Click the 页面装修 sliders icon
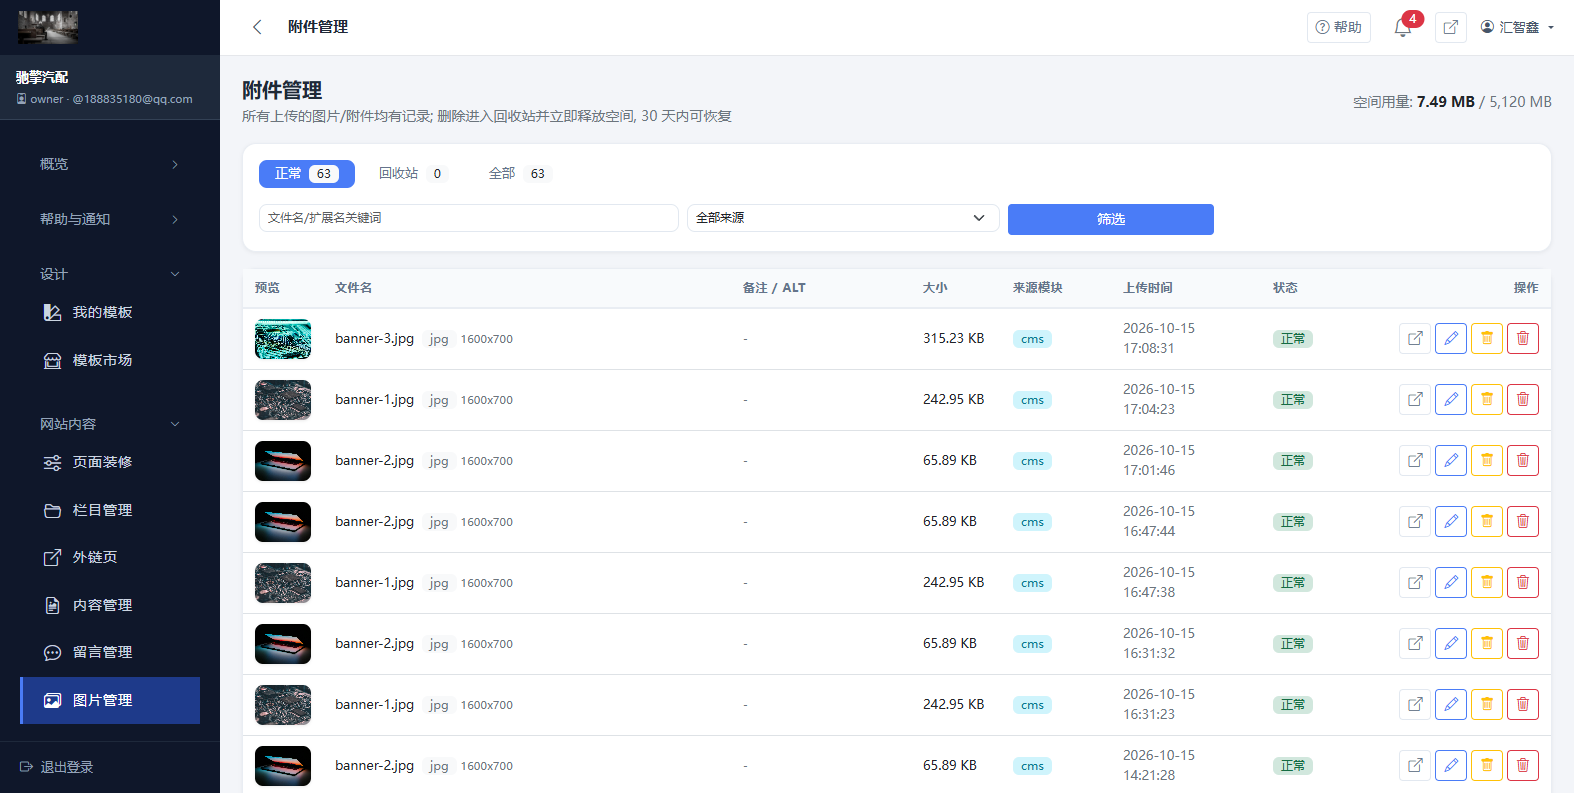Image resolution: width=1574 pixels, height=793 pixels. [52, 463]
